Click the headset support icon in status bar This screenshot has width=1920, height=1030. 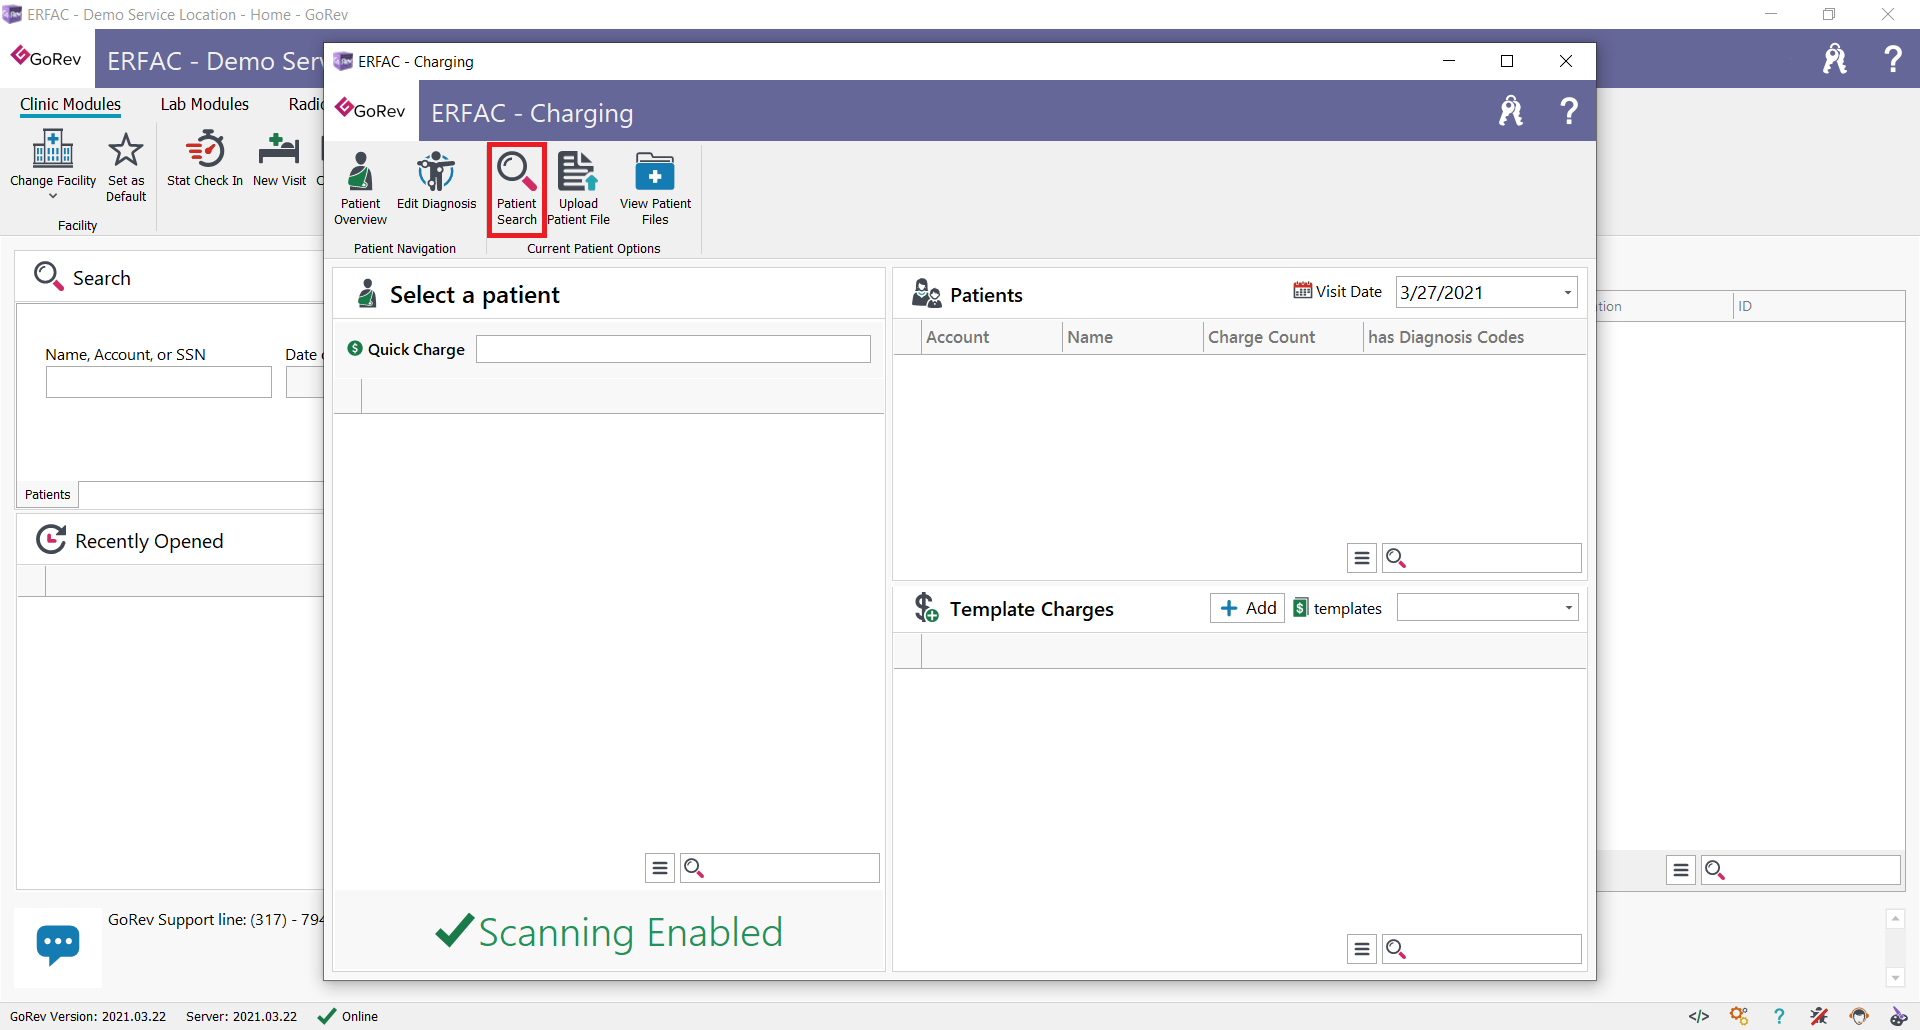(x=1859, y=1016)
